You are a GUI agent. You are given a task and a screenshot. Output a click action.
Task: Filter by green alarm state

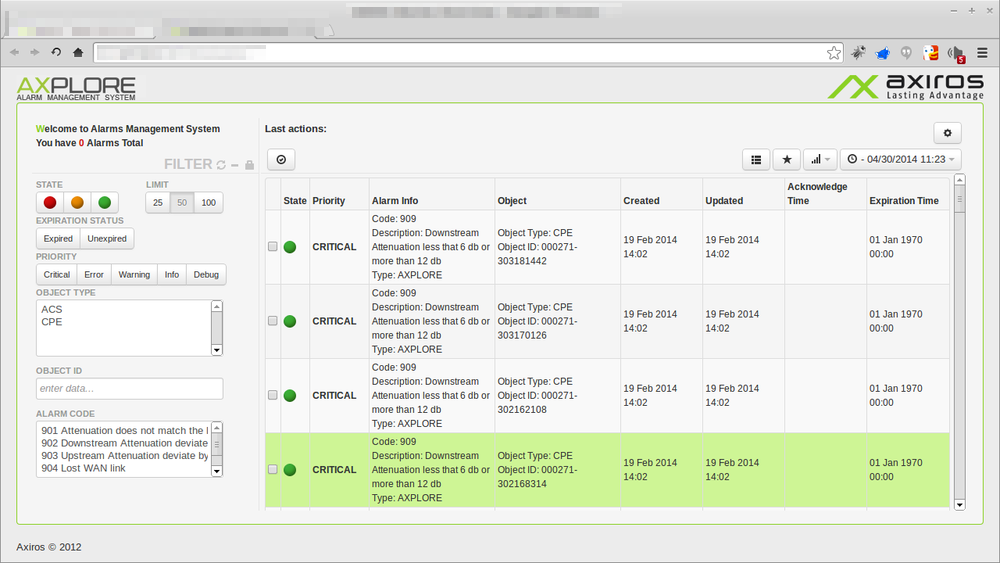(105, 203)
